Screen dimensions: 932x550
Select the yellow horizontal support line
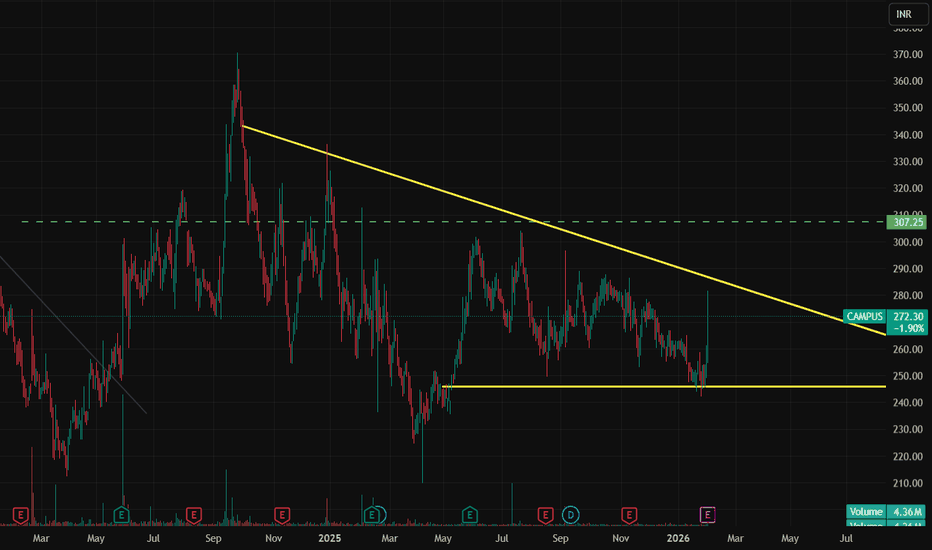[x=664, y=387]
